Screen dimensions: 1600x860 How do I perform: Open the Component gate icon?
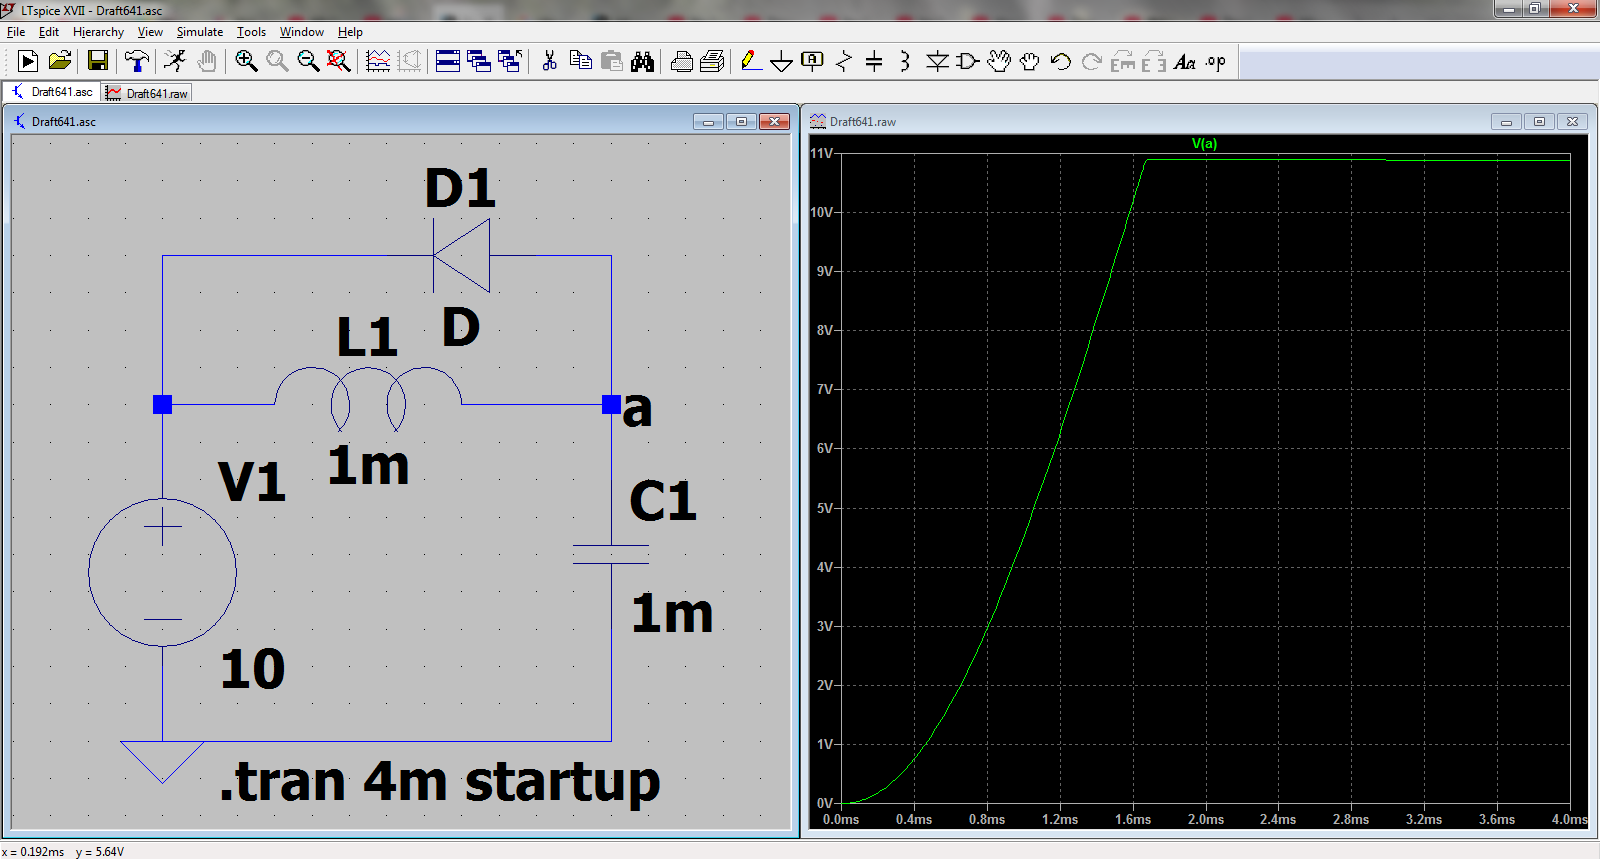[x=967, y=61]
